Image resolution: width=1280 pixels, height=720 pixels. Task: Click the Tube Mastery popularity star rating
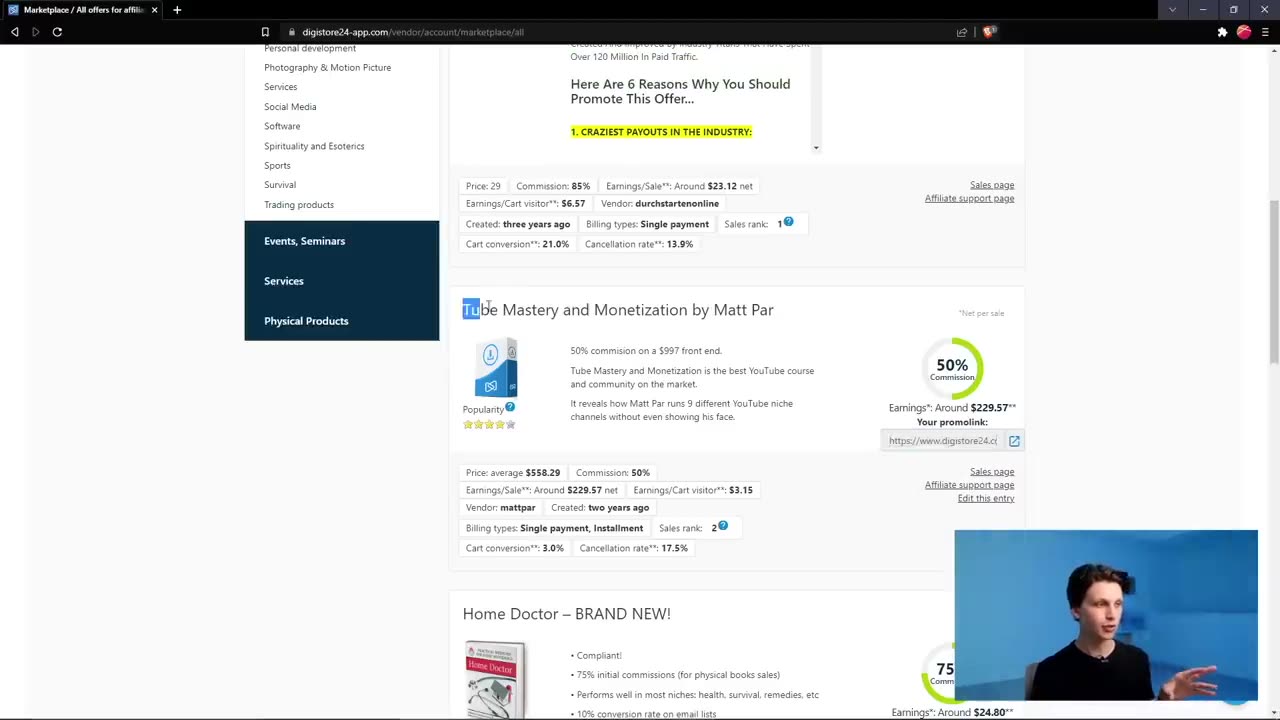click(x=489, y=424)
